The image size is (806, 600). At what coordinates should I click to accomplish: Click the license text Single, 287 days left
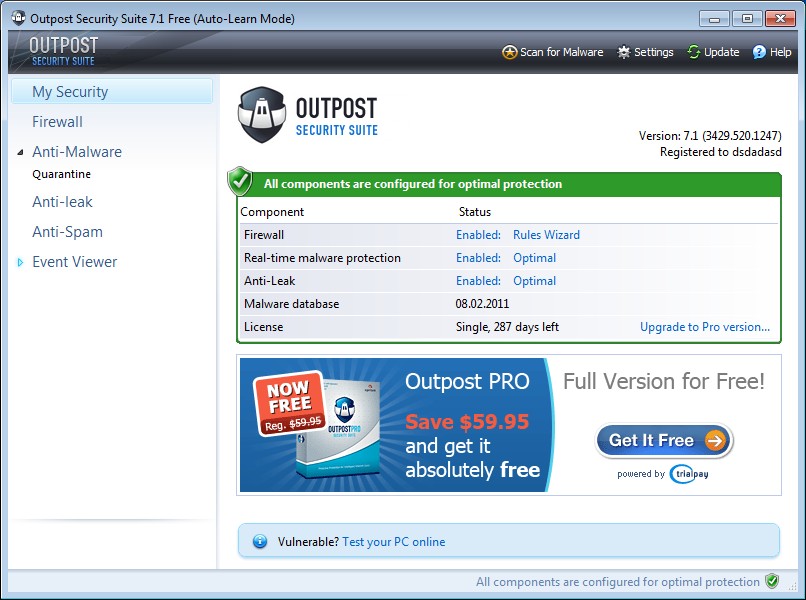coord(507,327)
